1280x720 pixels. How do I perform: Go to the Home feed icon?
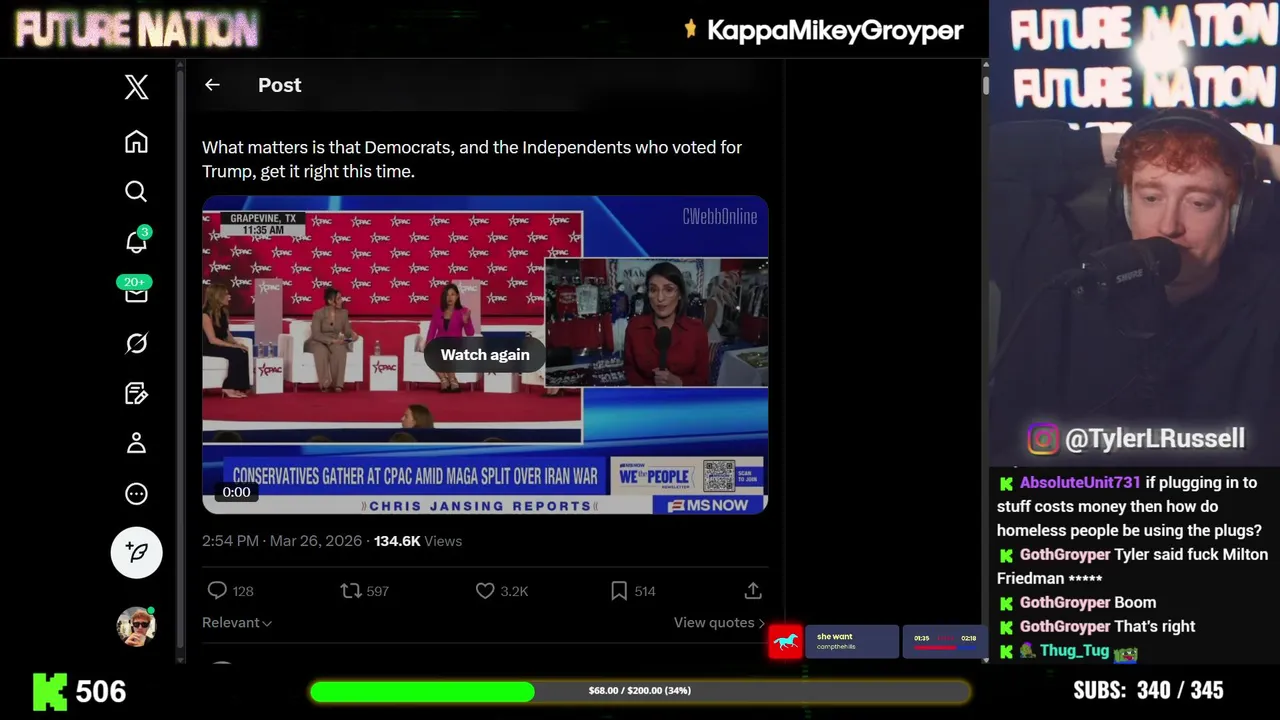click(x=136, y=142)
